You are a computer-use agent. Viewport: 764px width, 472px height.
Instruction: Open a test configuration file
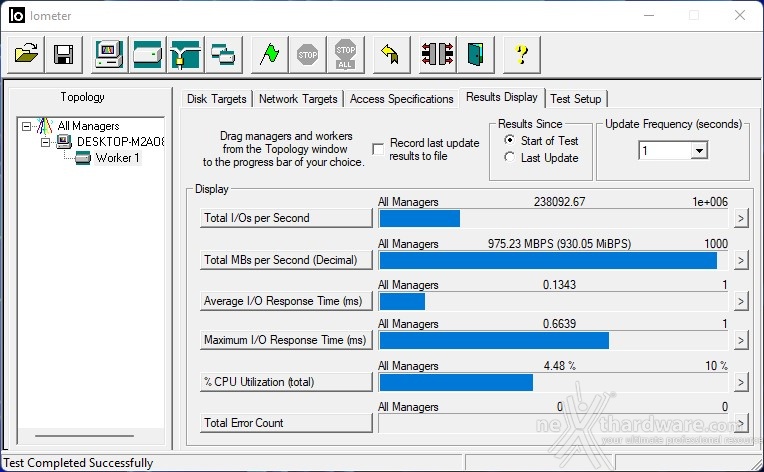[x=26, y=55]
